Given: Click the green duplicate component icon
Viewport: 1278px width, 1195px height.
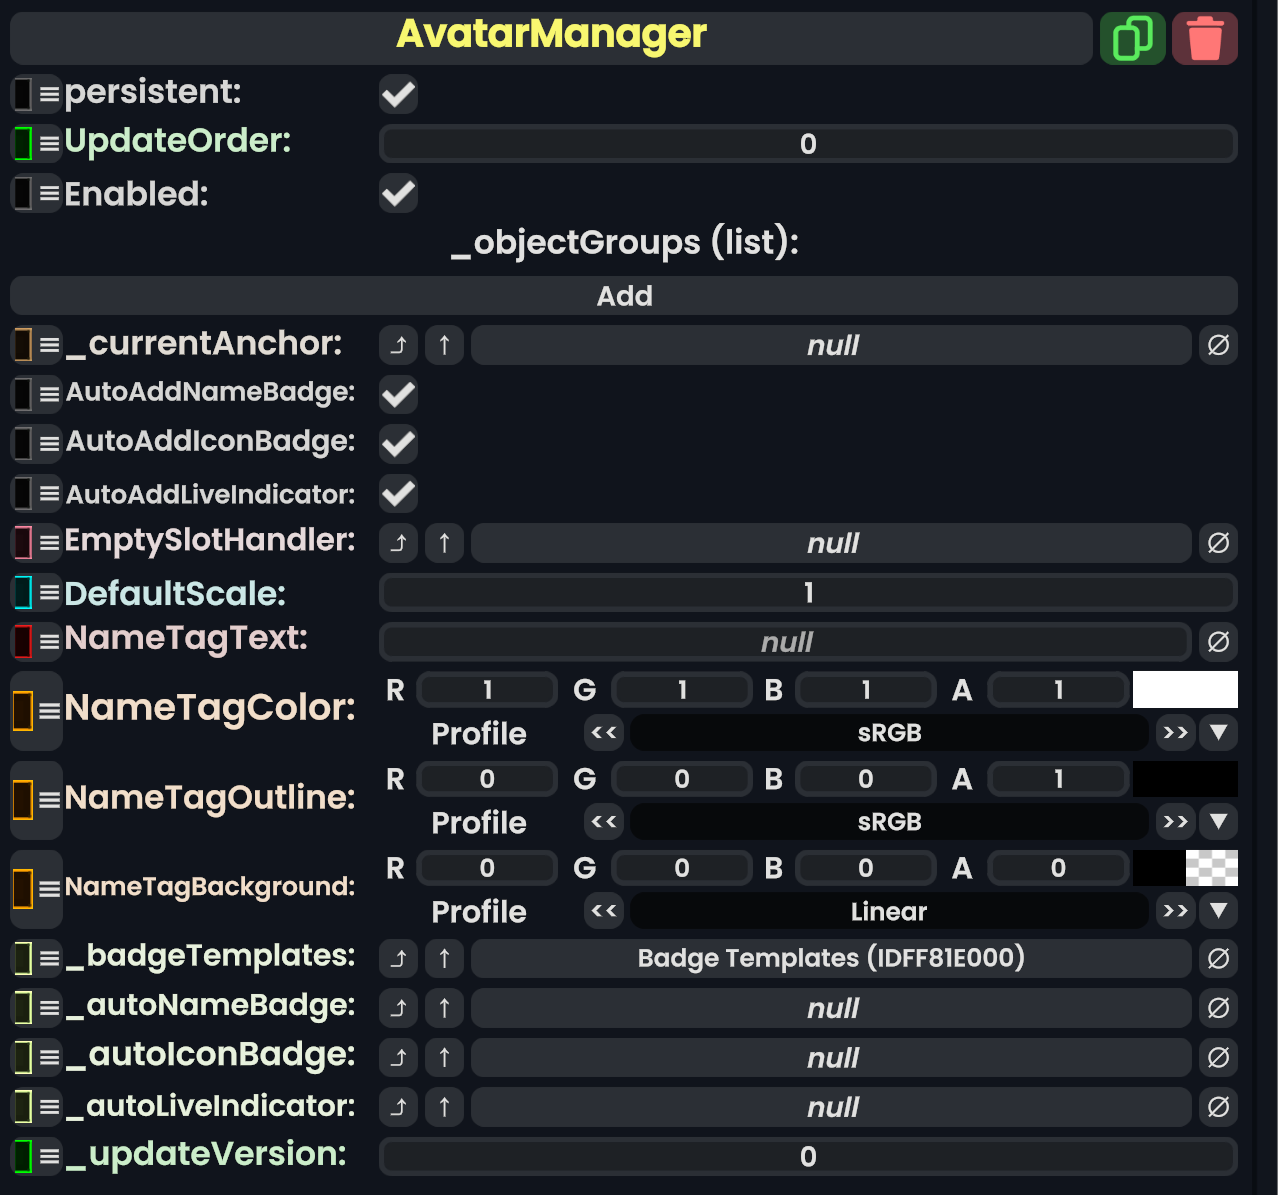Looking at the screenshot, I should 1132,39.
